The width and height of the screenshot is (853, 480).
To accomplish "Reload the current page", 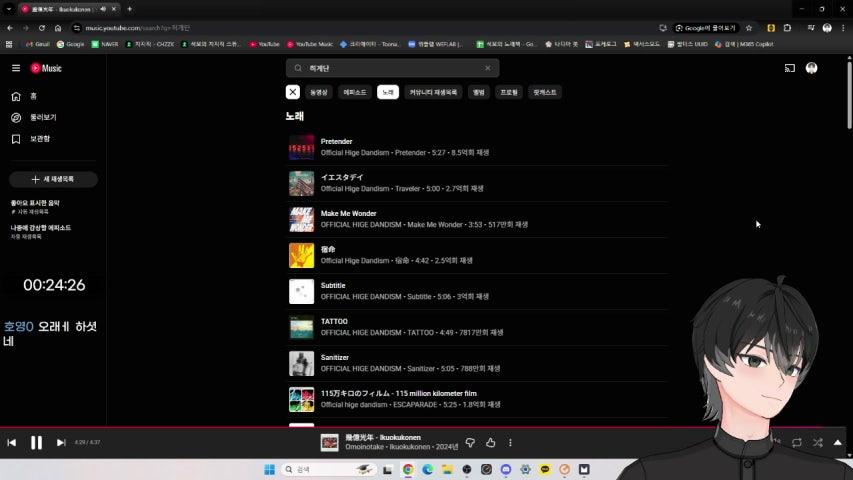I will (x=42, y=28).
